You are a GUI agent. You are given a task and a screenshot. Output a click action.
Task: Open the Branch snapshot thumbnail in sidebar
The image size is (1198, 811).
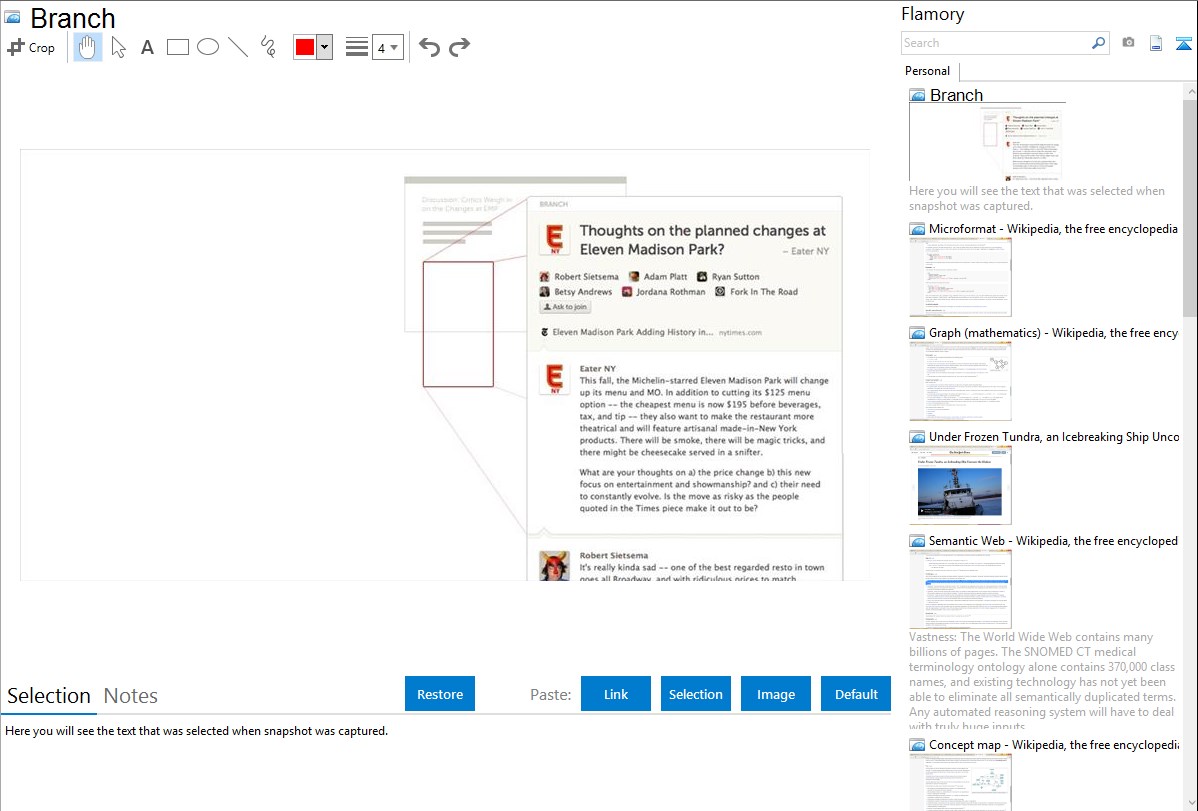(x=987, y=143)
